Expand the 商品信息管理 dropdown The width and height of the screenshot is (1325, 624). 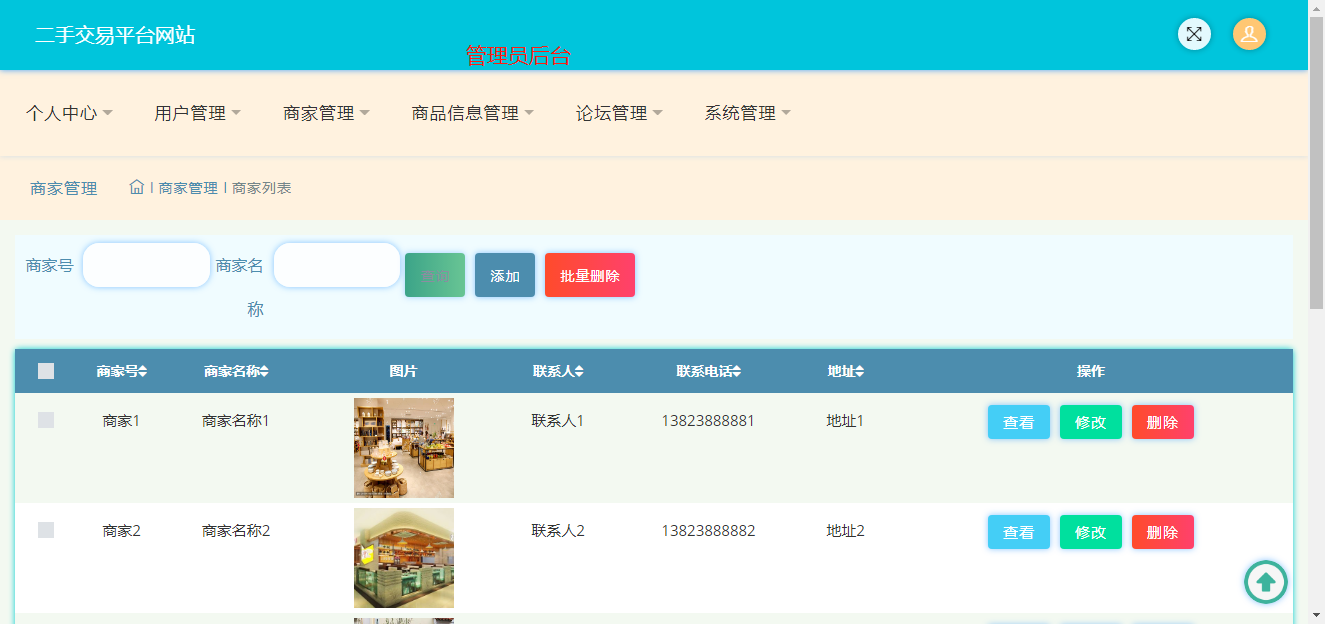tap(472, 113)
